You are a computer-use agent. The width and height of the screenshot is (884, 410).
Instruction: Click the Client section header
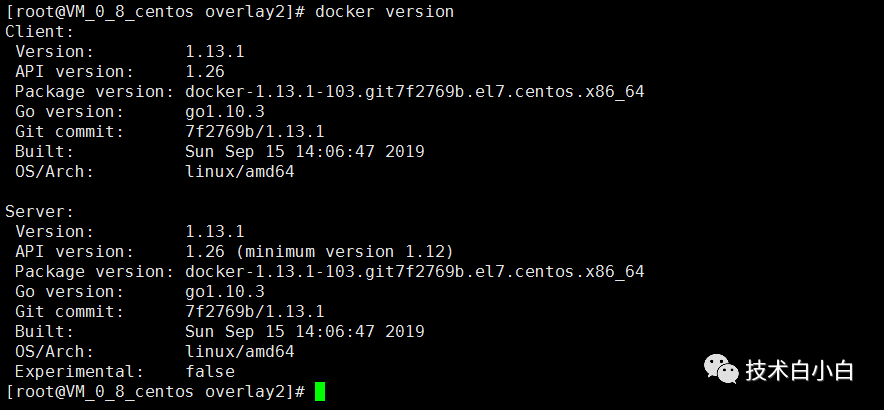point(39,32)
